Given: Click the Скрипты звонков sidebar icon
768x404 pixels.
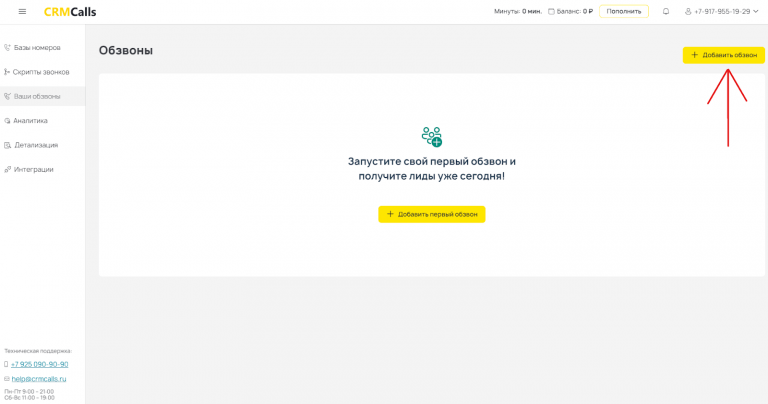Looking at the screenshot, I should pos(7,72).
